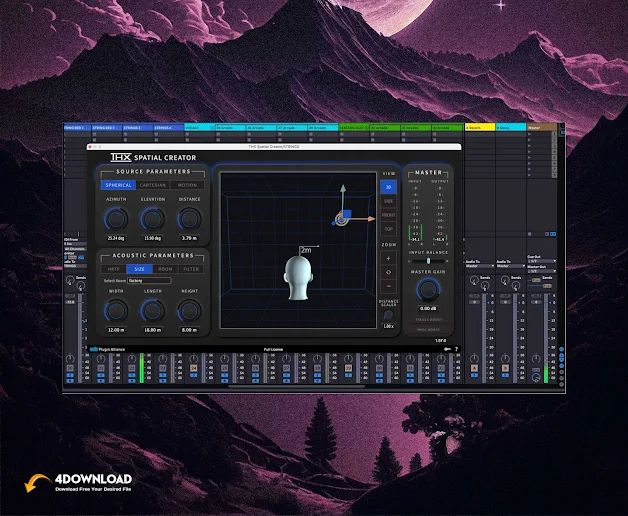
Task: Click return track B activator button
Action: (505, 368)
